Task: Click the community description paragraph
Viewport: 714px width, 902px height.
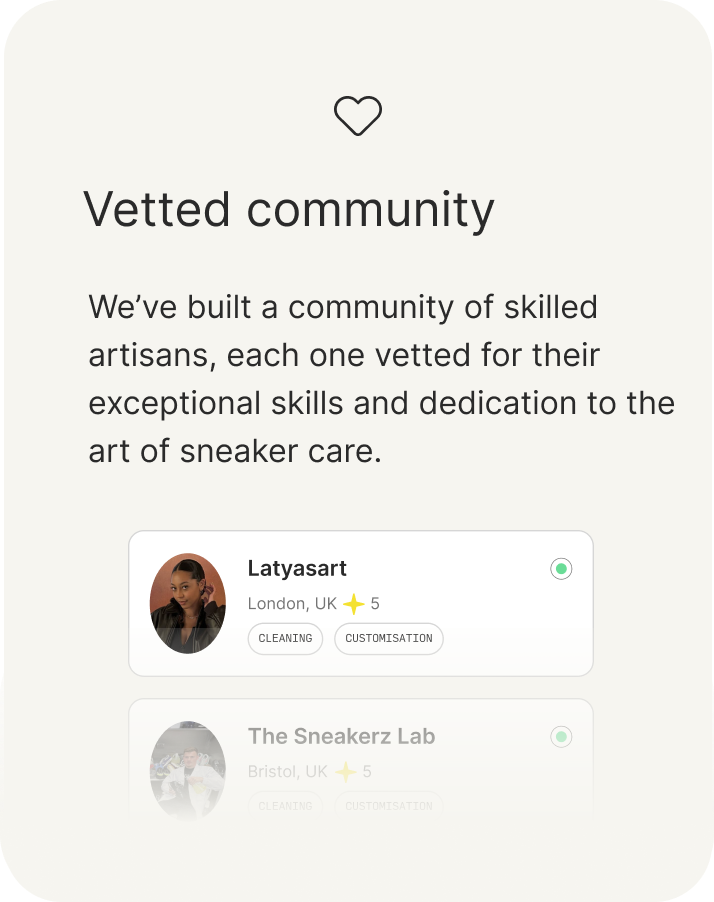Action: tap(381, 379)
